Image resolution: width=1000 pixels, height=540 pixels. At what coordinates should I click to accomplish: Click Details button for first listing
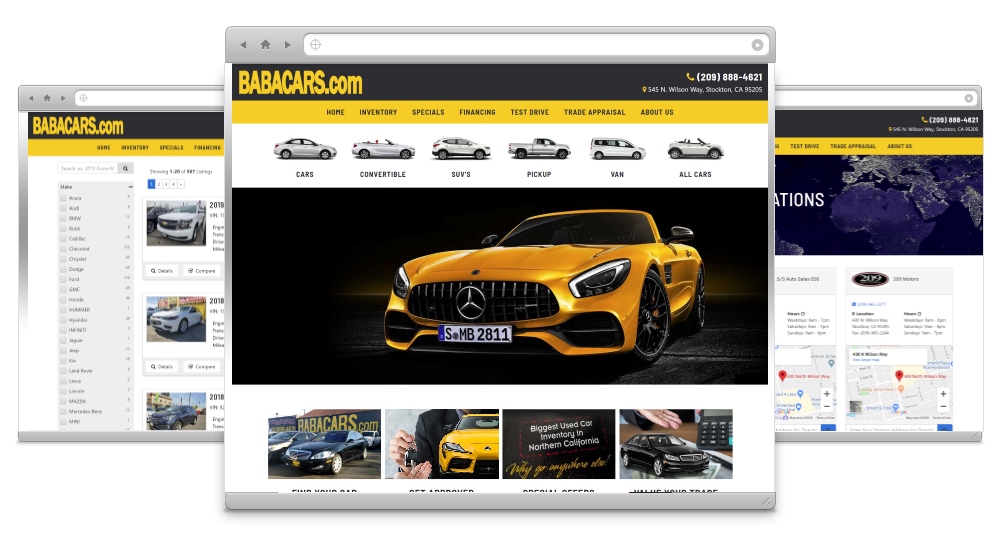coord(162,271)
